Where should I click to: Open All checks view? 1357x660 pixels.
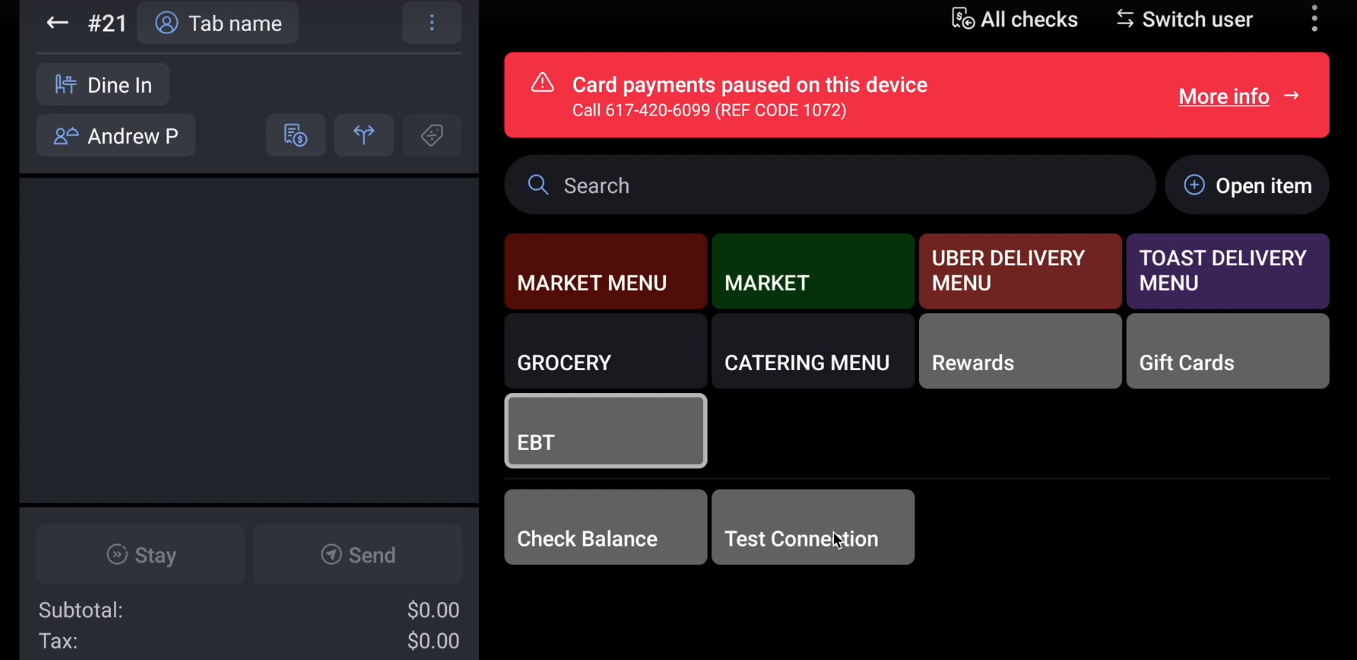tap(1014, 19)
